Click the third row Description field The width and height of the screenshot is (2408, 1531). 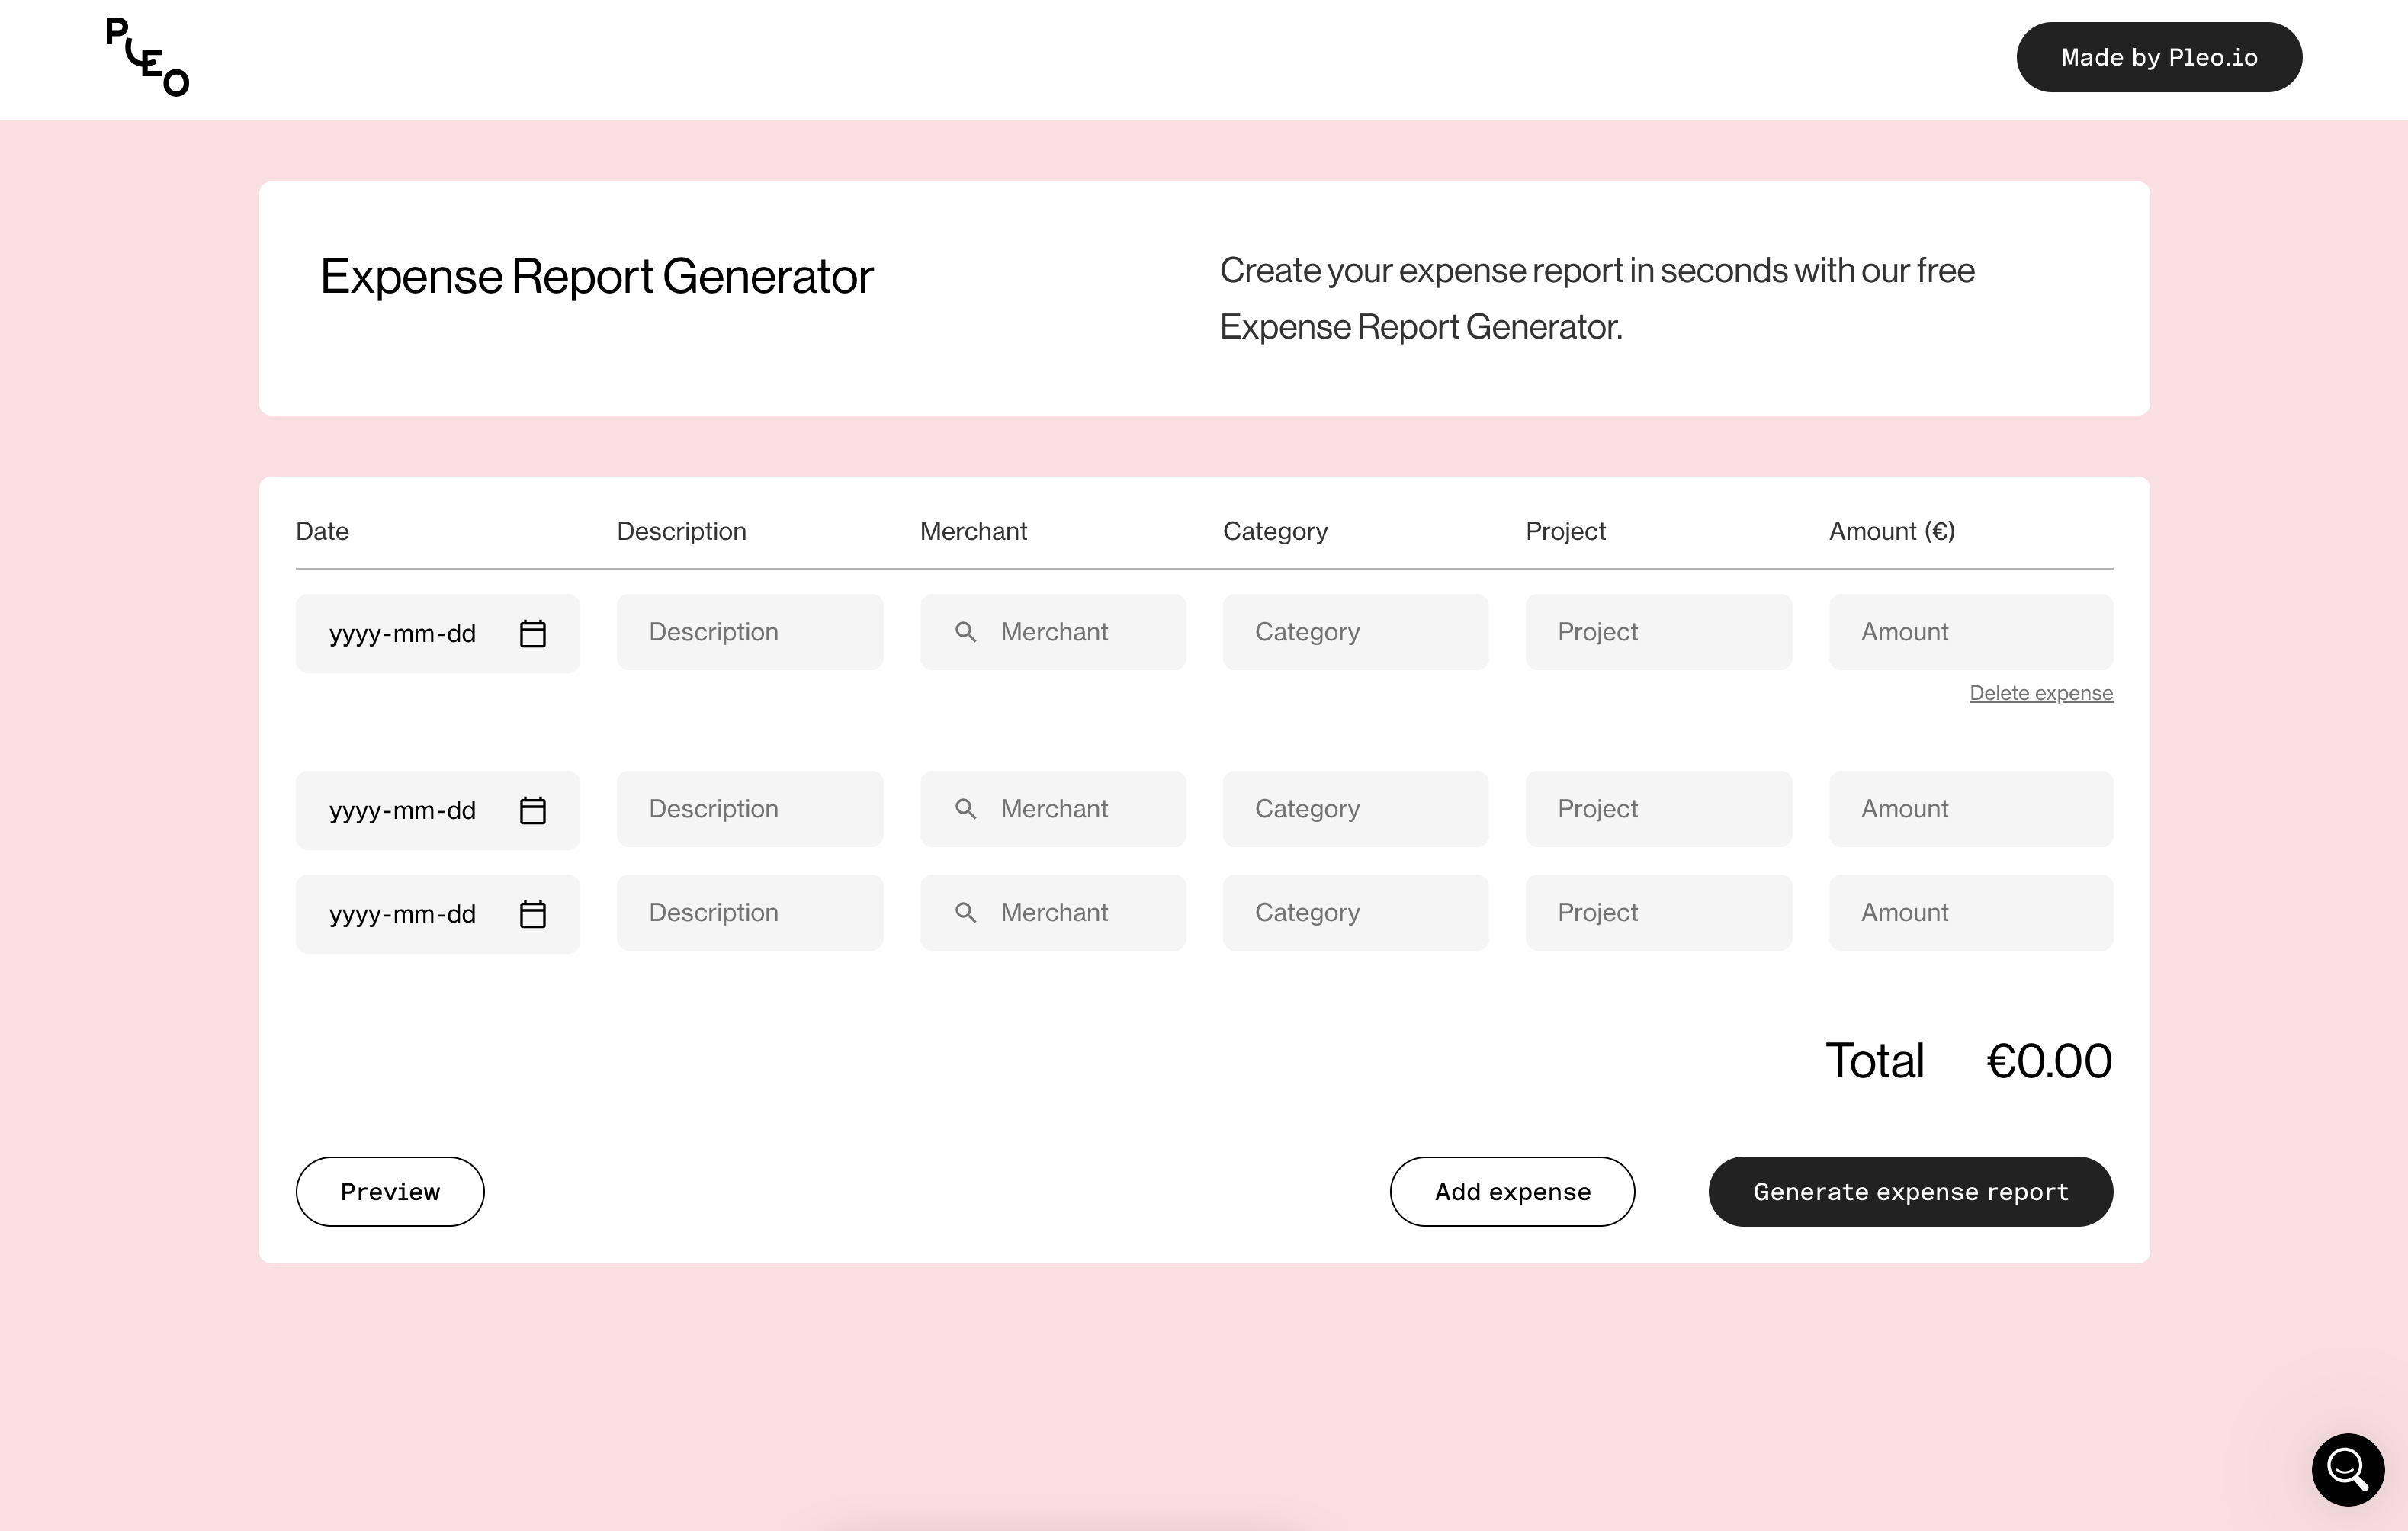[x=750, y=913]
